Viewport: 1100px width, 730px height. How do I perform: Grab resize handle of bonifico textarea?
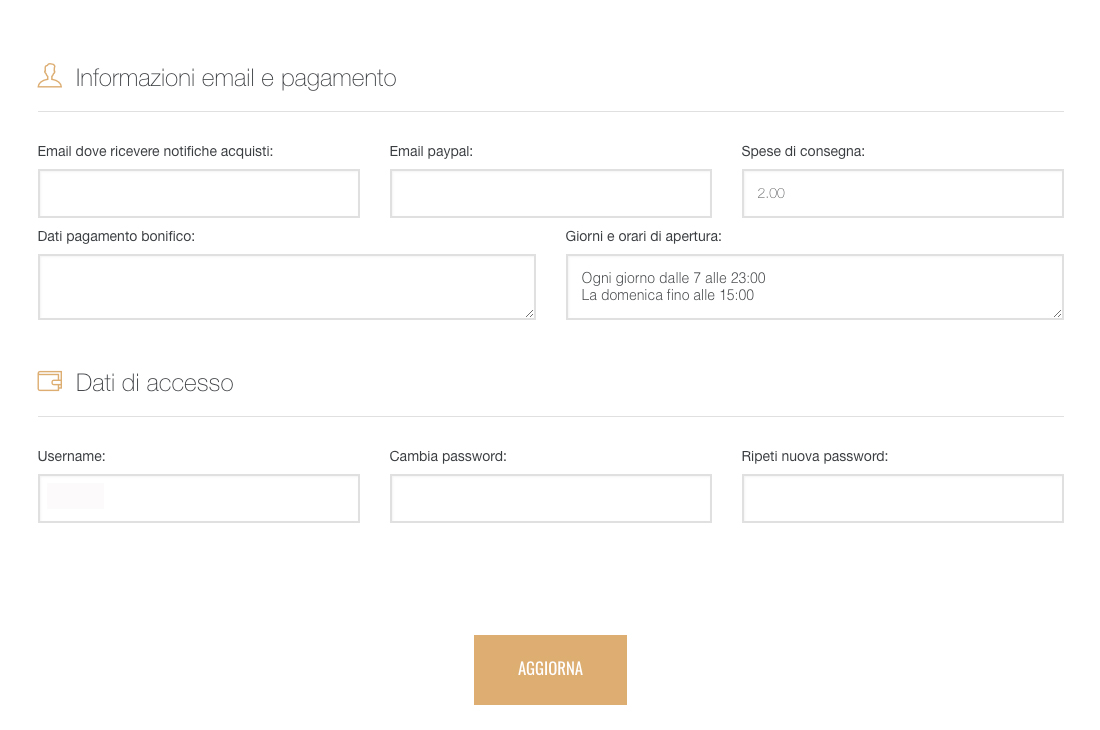(x=530, y=313)
